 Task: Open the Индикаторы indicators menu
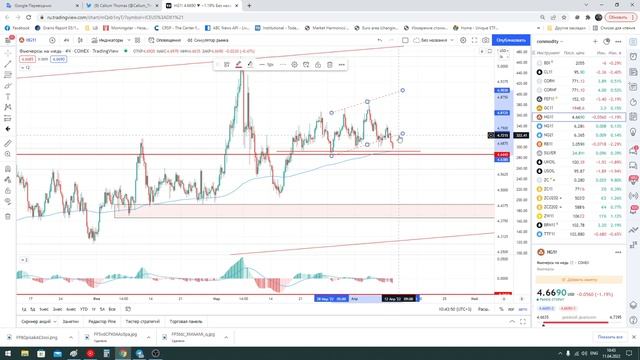[107, 40]
